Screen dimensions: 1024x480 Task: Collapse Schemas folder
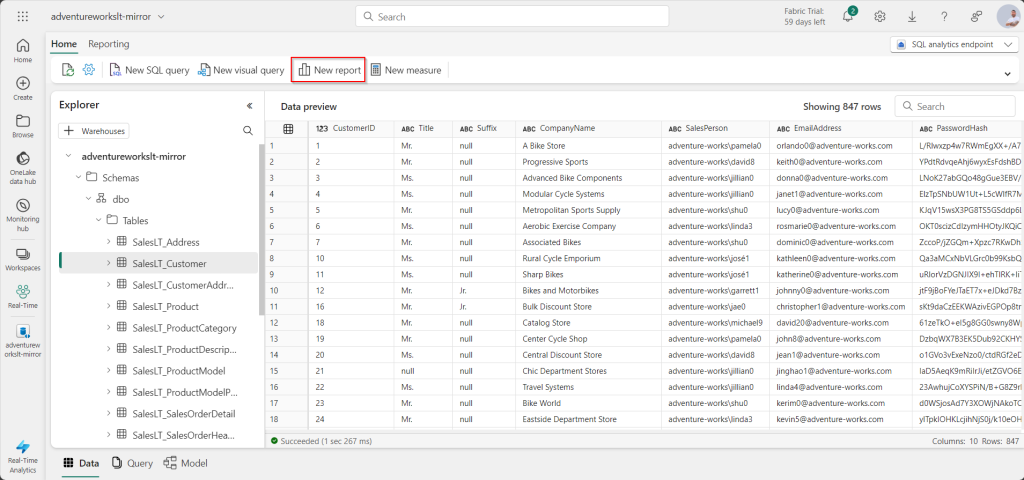(x=78, y=178)
